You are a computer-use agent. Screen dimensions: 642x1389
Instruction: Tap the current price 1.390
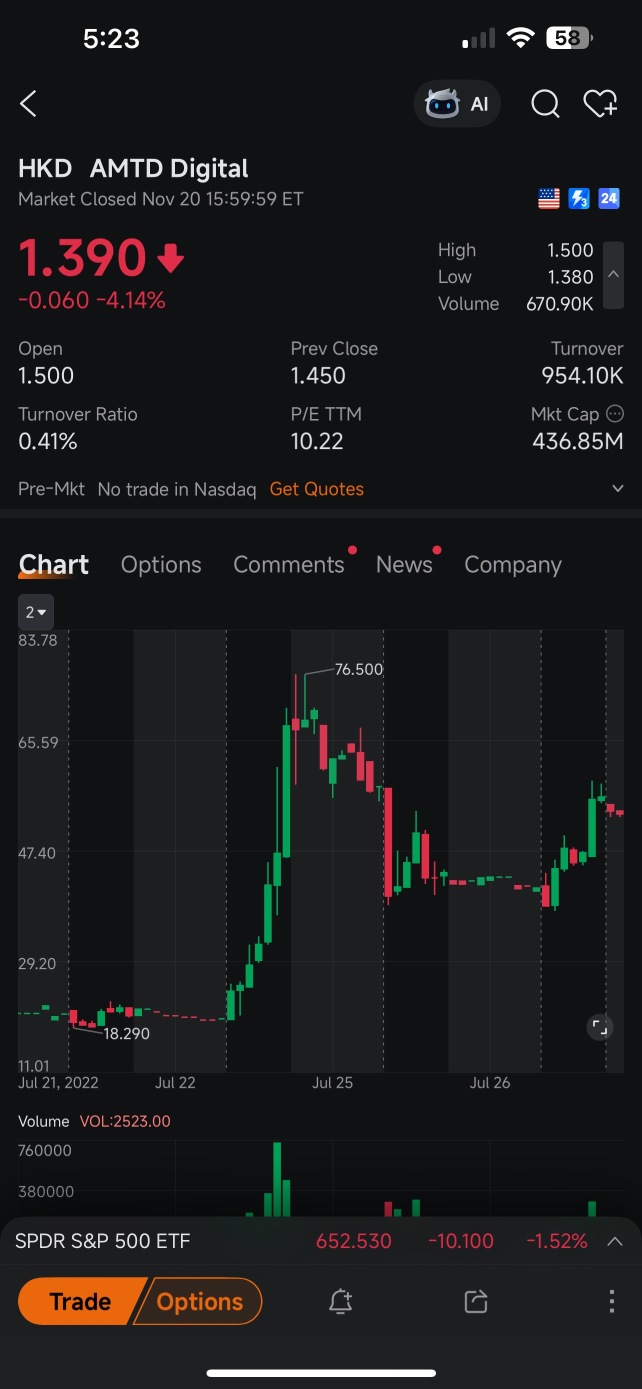[x=82, y=258]
